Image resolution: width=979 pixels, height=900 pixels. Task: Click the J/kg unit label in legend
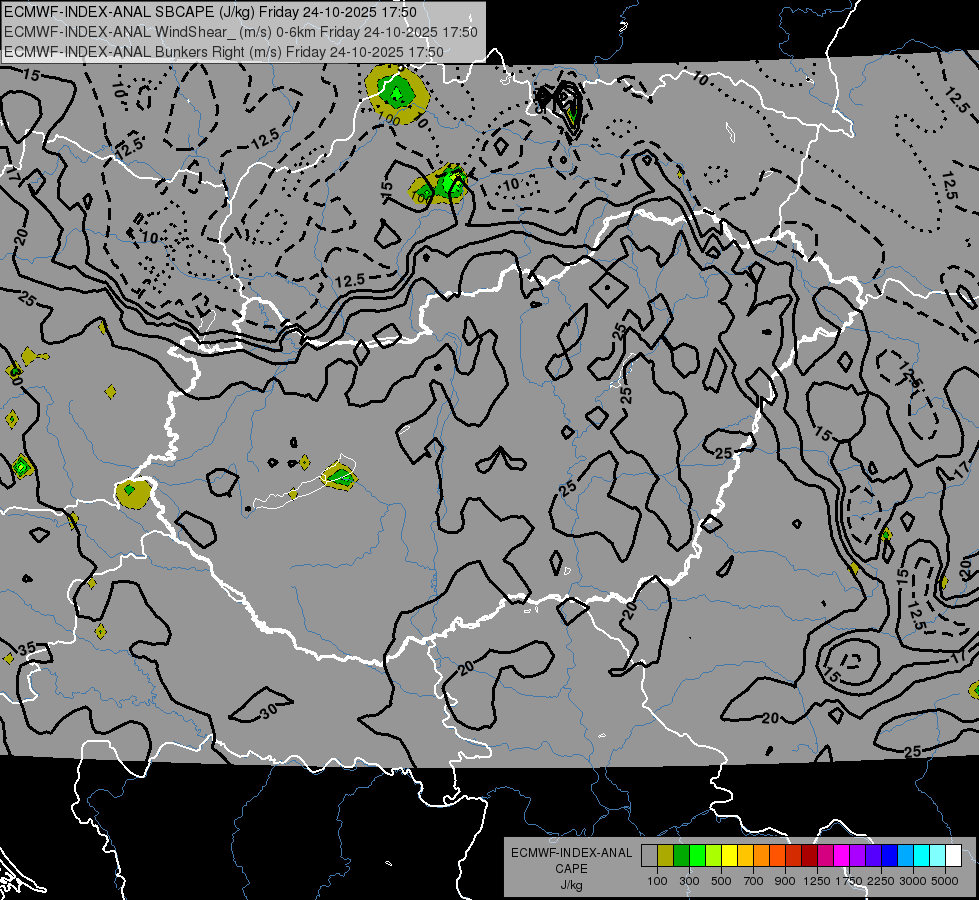point(572,885)
